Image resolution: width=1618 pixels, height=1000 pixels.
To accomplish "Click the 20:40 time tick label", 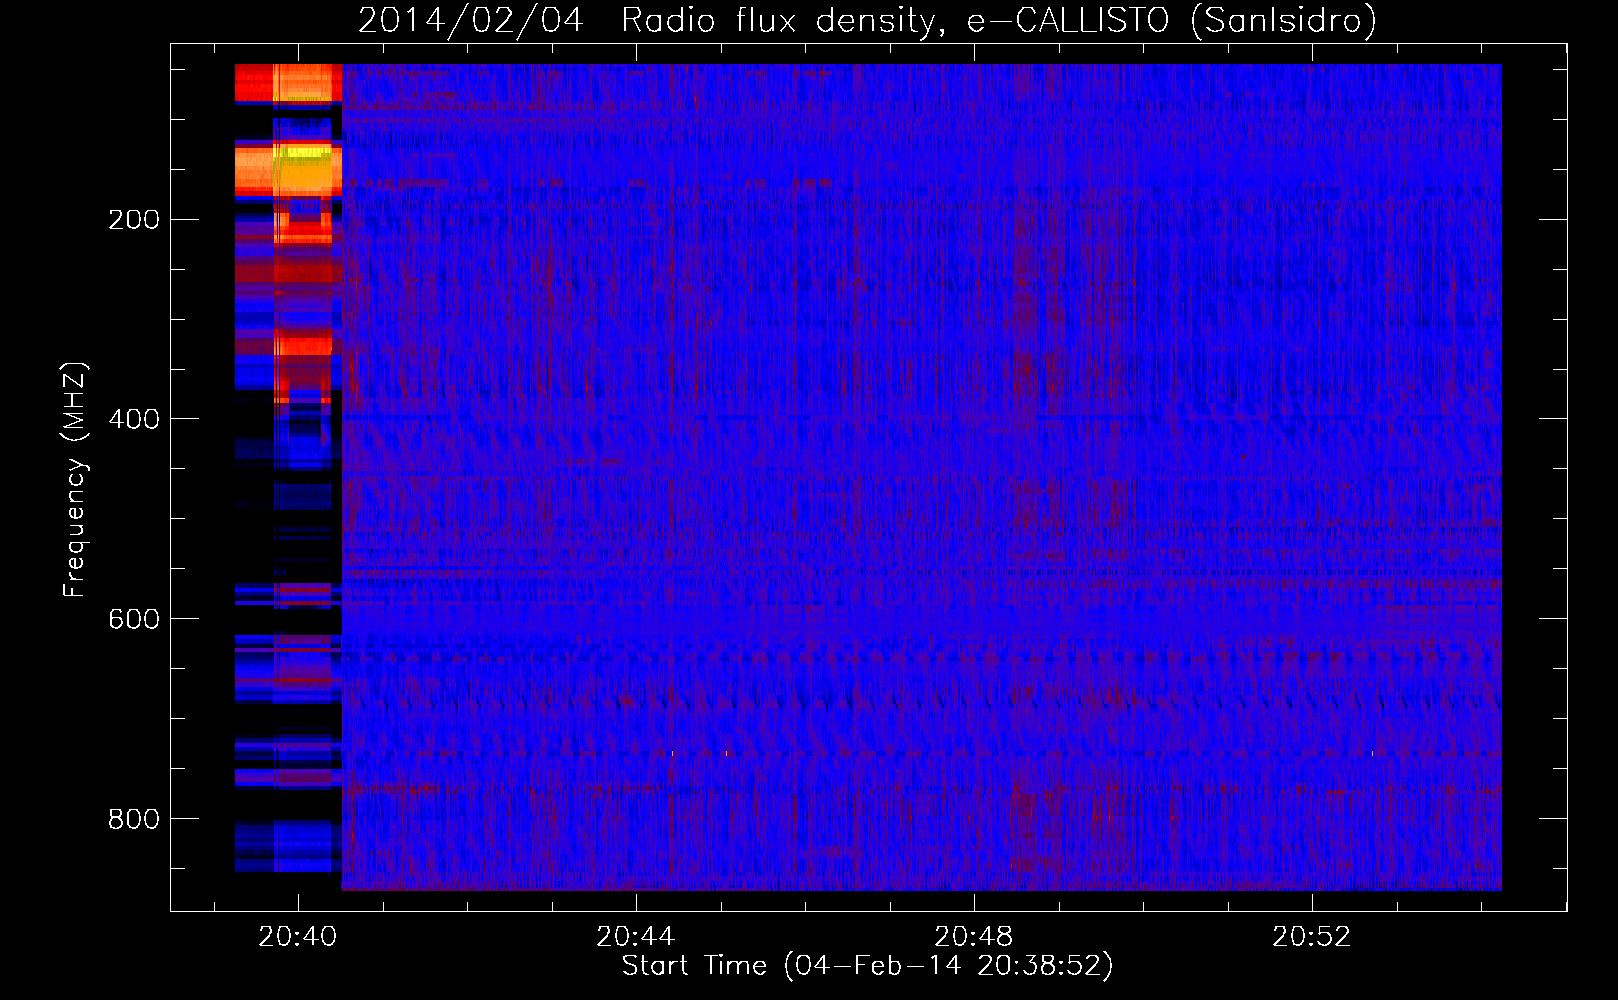I will [x=298, y=937].
